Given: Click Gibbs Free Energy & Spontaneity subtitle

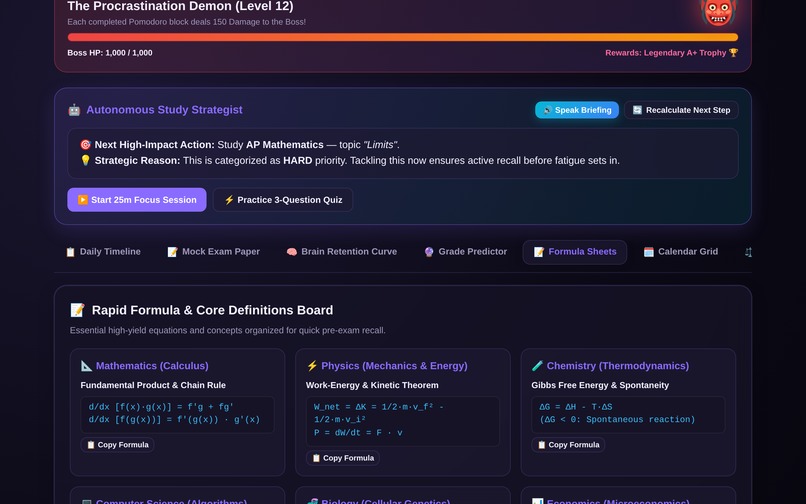Looking at the screenshot, I should 600,385.
